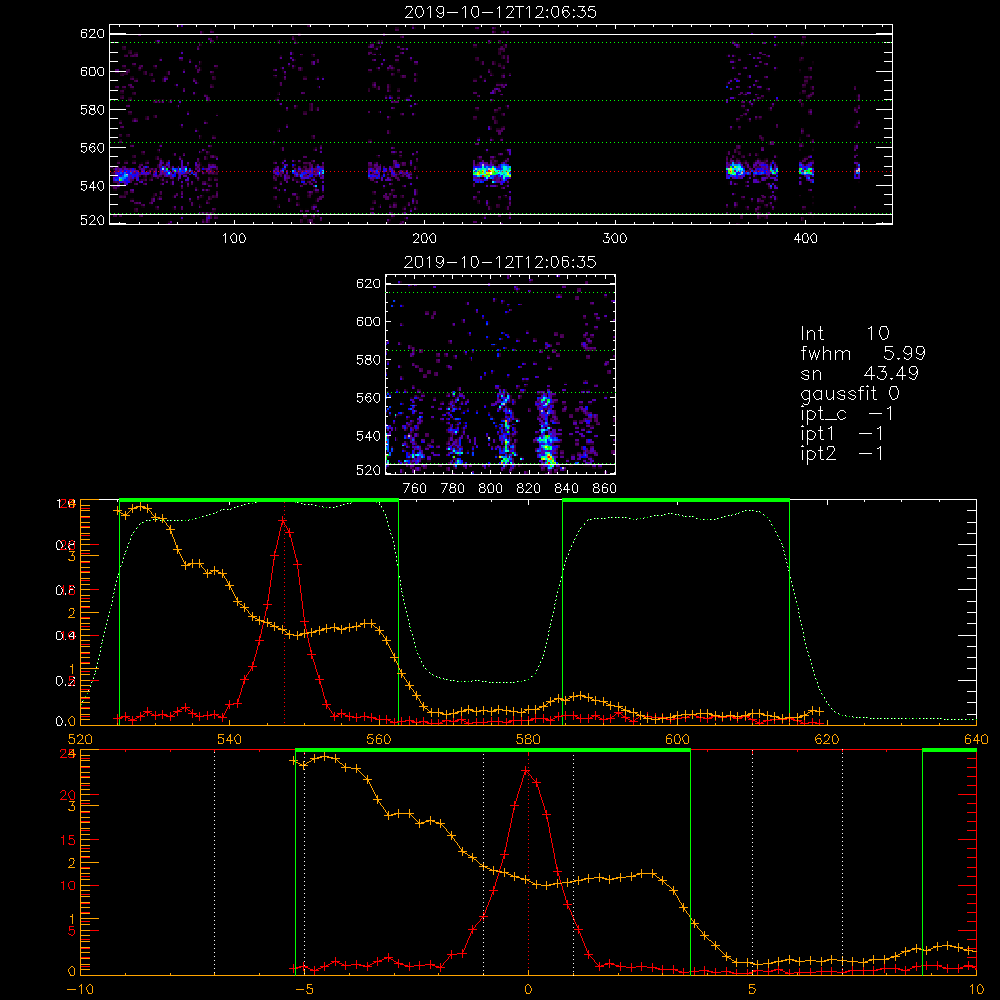Select the 'sn 43.49' value
The image size is (1000, 1000).
click(x=859, y=373)
